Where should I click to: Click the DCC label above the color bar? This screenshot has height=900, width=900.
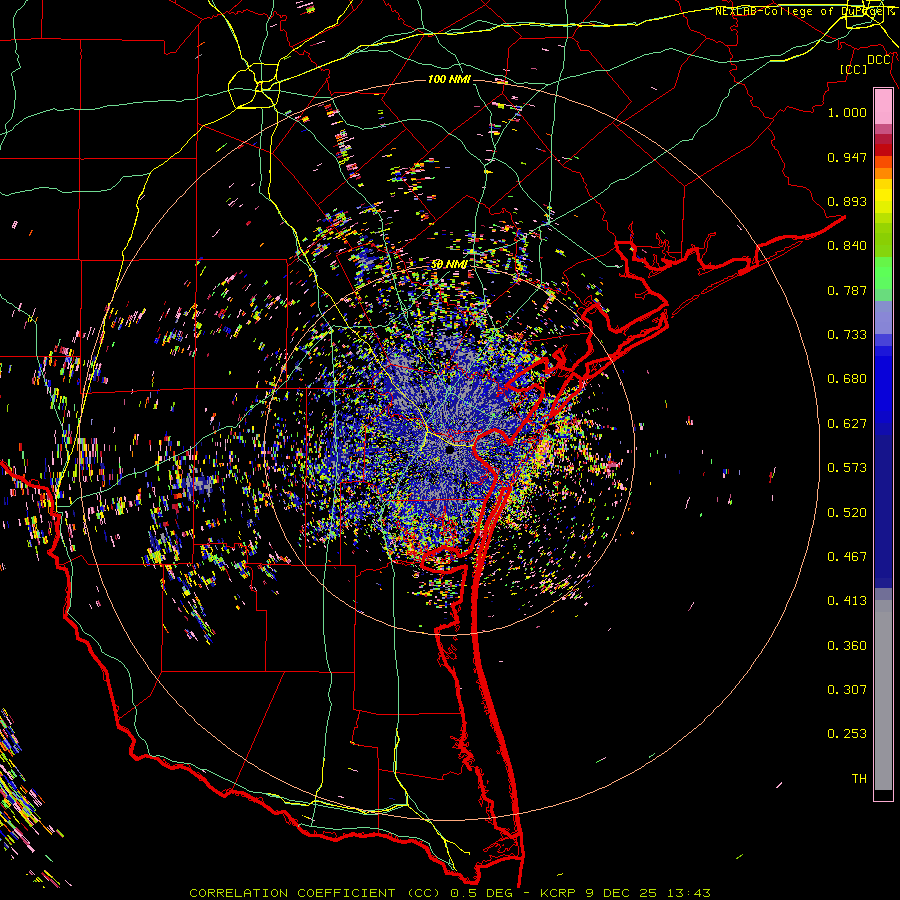[x=879, y=60]
